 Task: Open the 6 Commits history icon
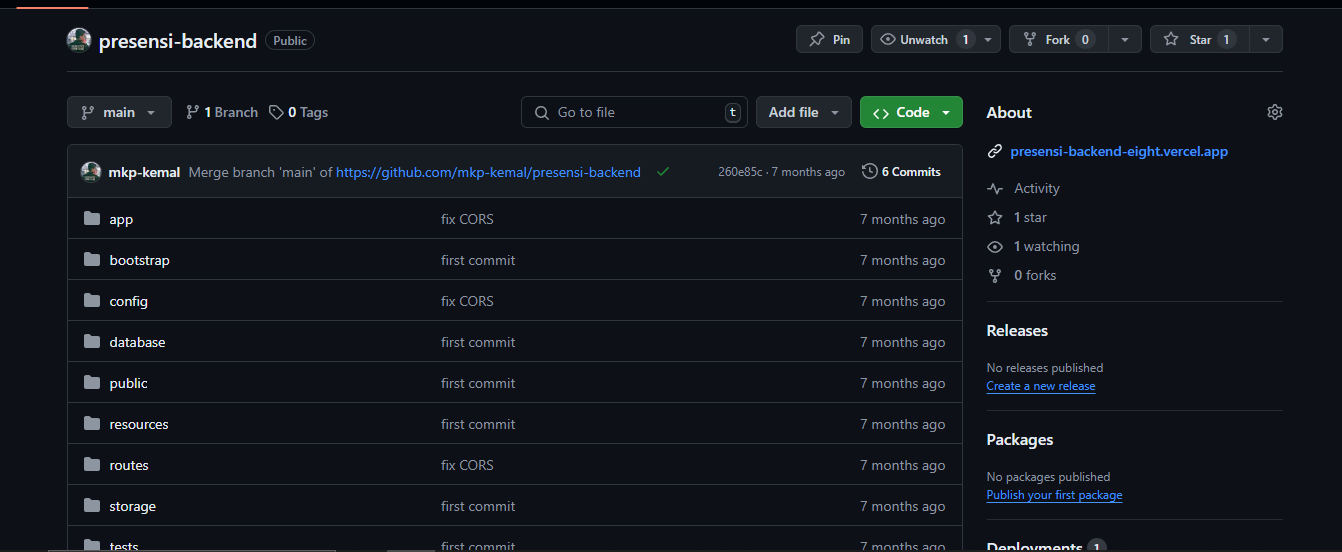tap(869, 172)
